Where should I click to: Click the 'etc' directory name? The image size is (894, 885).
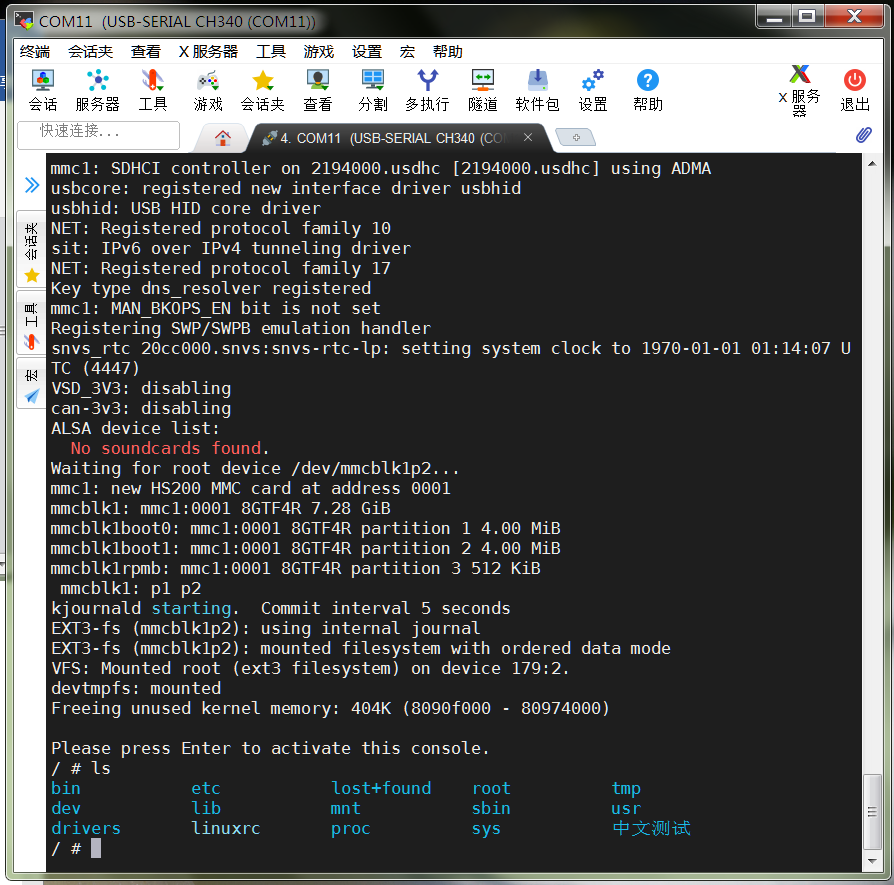(205, 788)
